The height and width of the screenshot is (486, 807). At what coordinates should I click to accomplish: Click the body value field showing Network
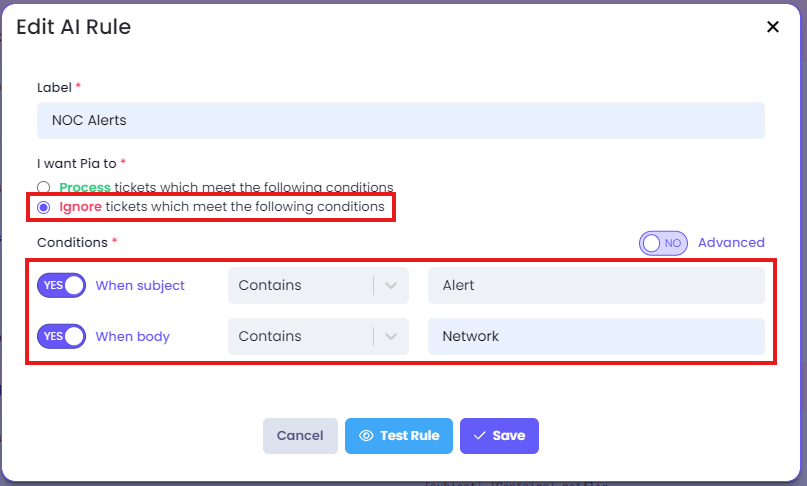click(x=596, y=336)
